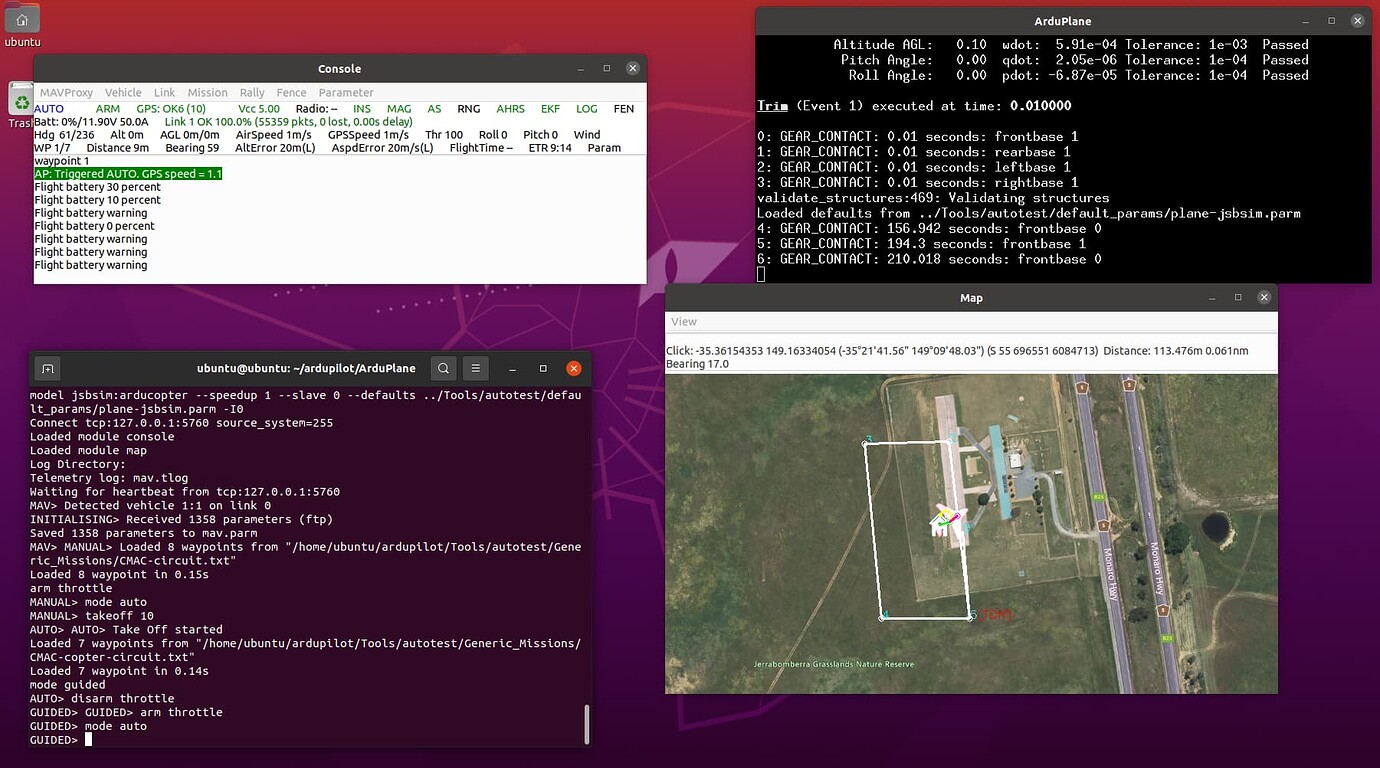Click the MAG status indicator
This screenshot has height=768, width=1380.
coord(399,109)
